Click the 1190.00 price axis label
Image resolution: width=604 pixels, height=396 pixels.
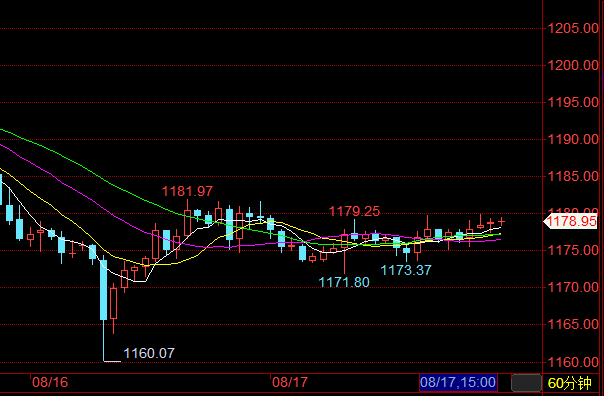[x=573, y=139]
